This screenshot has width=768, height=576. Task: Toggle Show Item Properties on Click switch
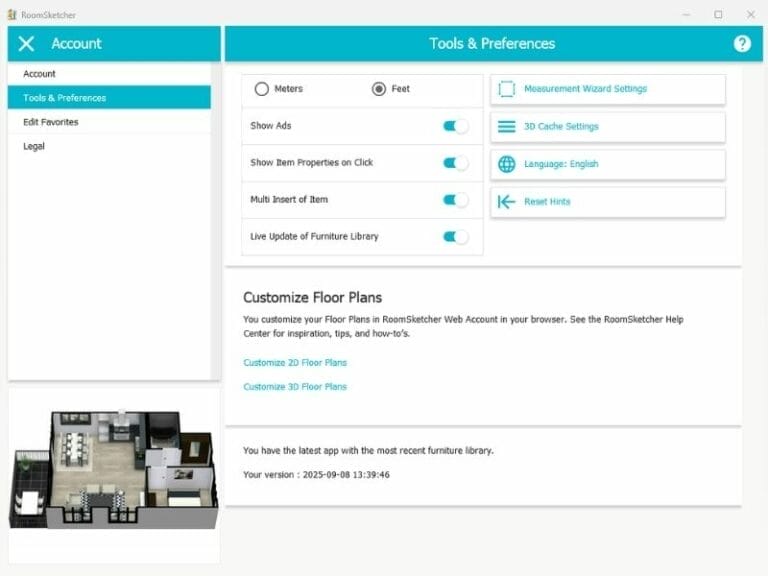pos(456,163)
